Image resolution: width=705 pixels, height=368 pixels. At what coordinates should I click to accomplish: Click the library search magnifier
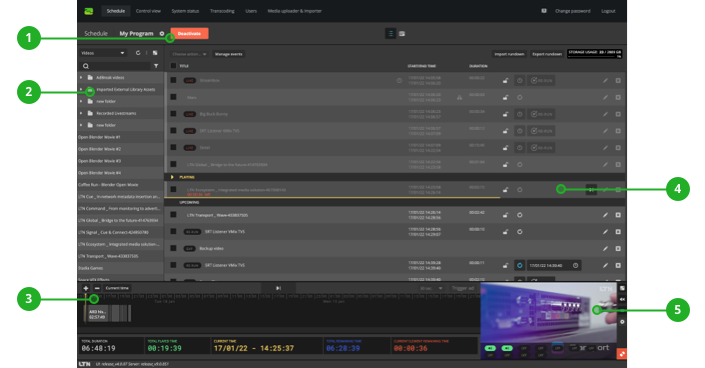[x=86, y=66]
